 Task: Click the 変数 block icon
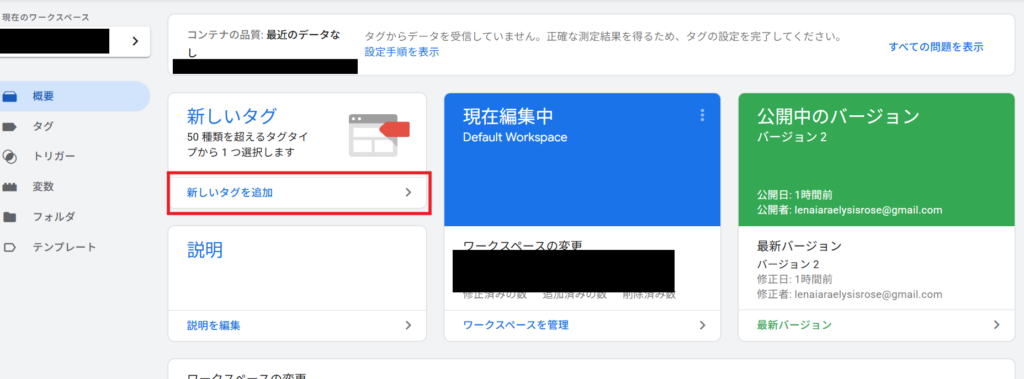point(9,187)
